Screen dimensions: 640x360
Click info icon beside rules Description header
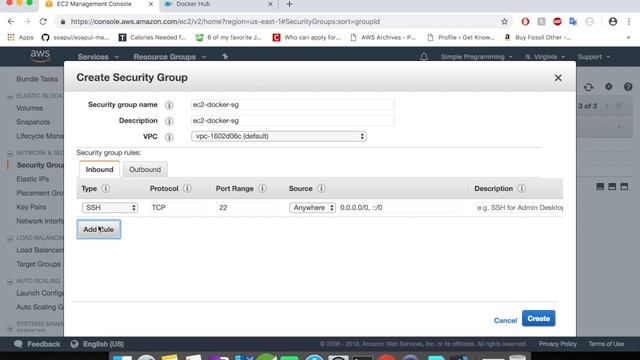(x=521, y=189)
